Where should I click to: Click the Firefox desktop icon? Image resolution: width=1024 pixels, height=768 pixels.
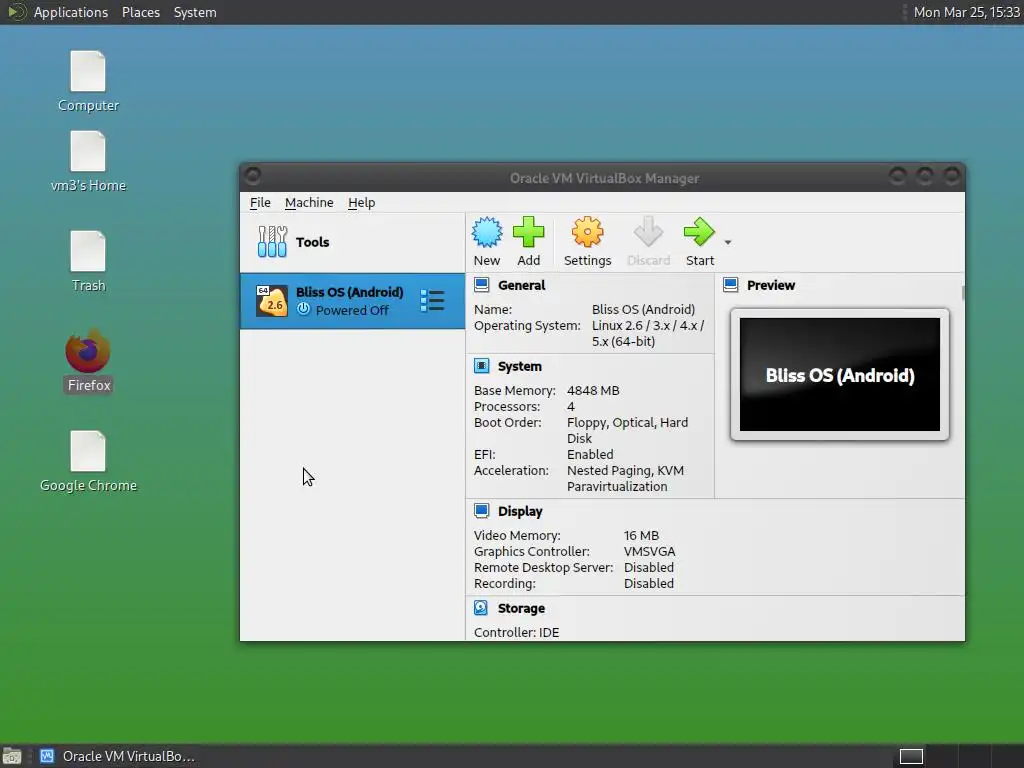tap(88, 361)
